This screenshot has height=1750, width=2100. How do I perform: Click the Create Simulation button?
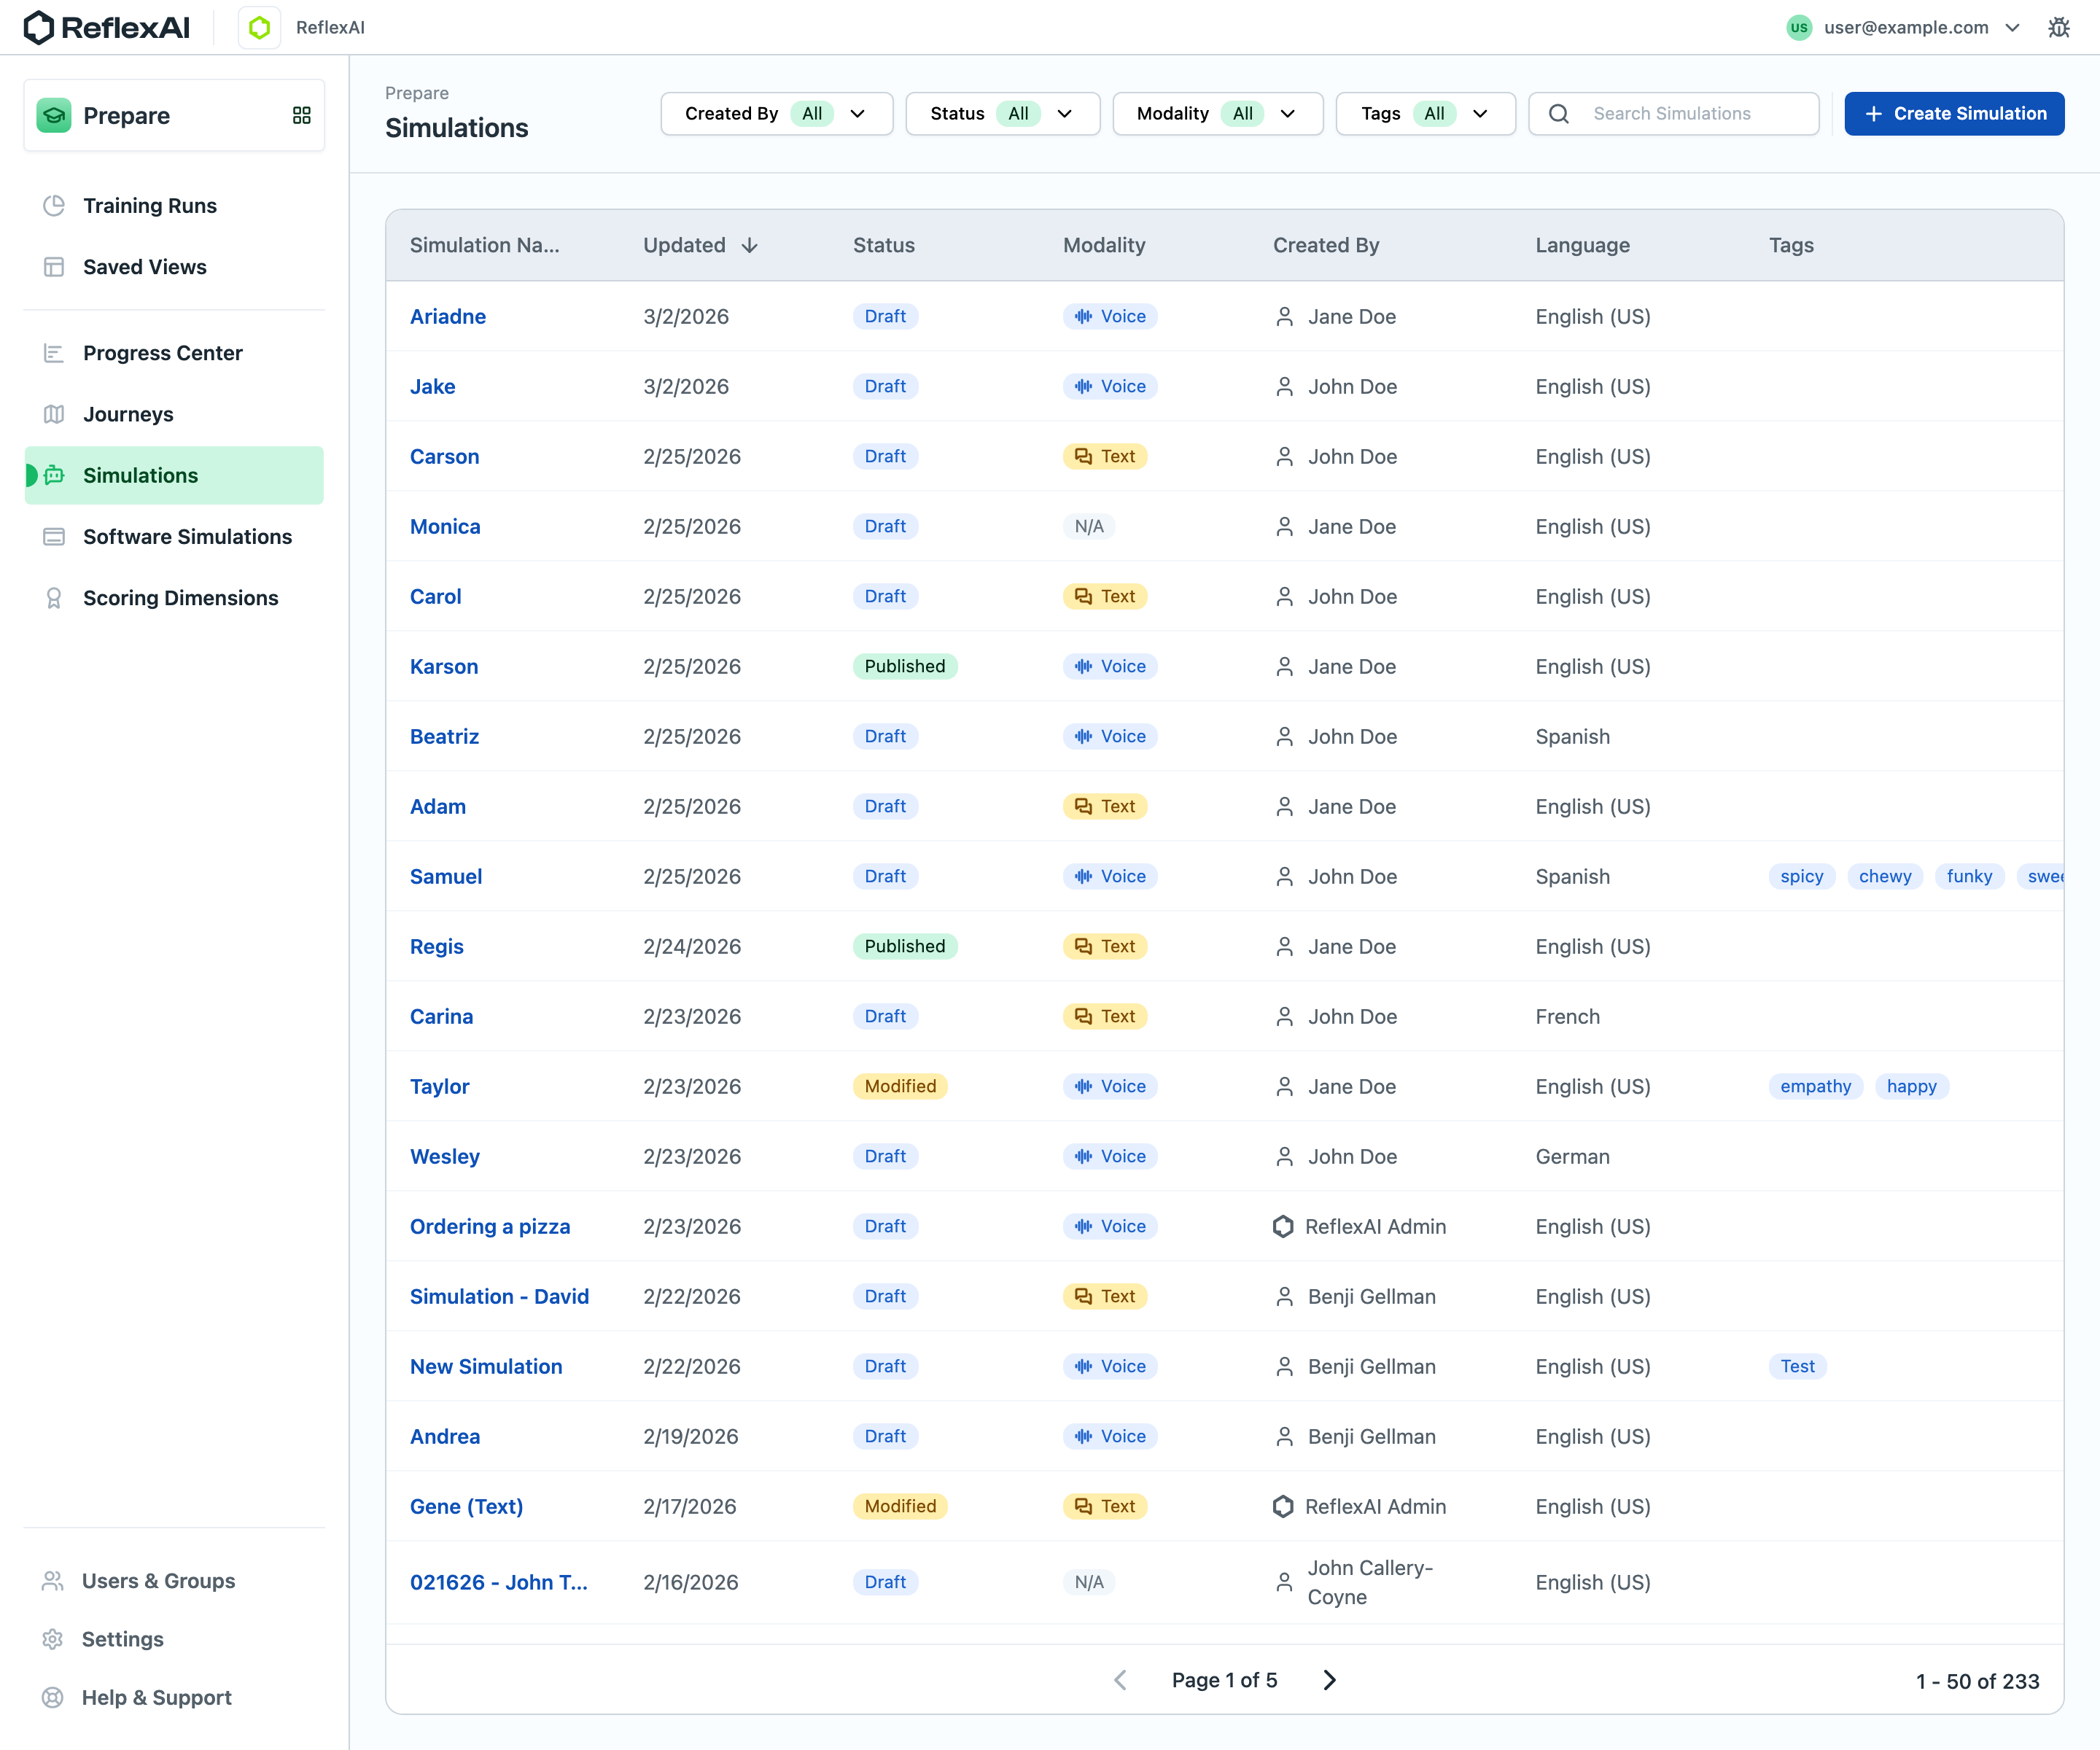(x=1954, y=114)
